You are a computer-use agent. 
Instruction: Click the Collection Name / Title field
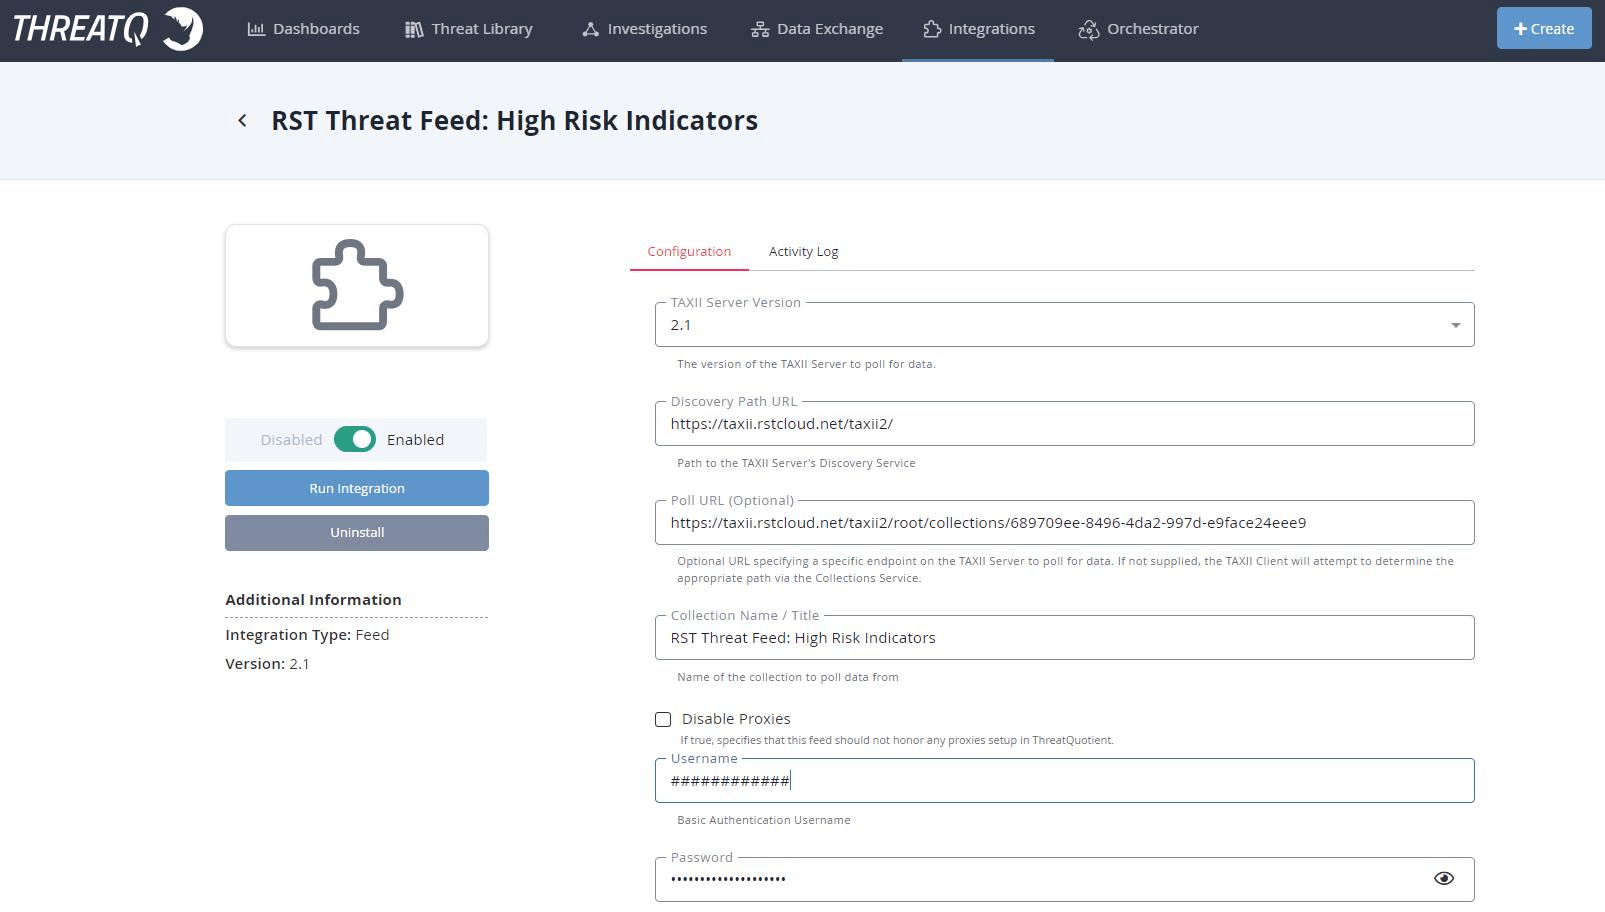click(x=1064, y=638)
